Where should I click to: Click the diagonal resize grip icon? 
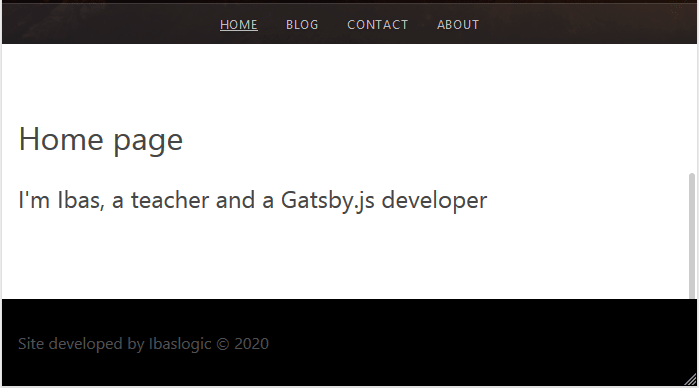[x=690, y=380]
